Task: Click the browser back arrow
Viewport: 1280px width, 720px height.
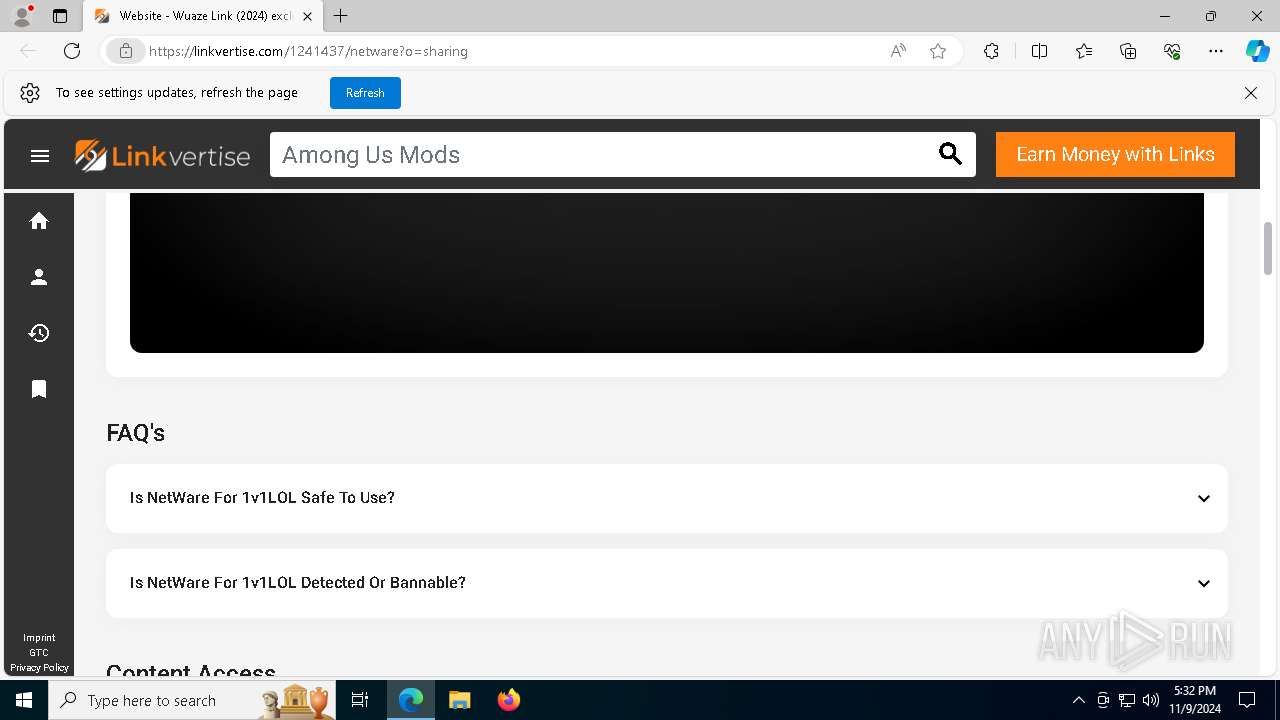Action: point(28,51)
